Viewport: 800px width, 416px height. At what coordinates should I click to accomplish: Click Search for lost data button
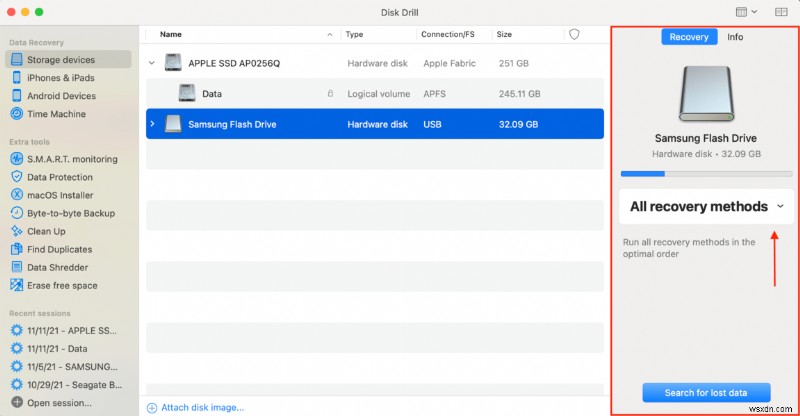tap(707, 392)
